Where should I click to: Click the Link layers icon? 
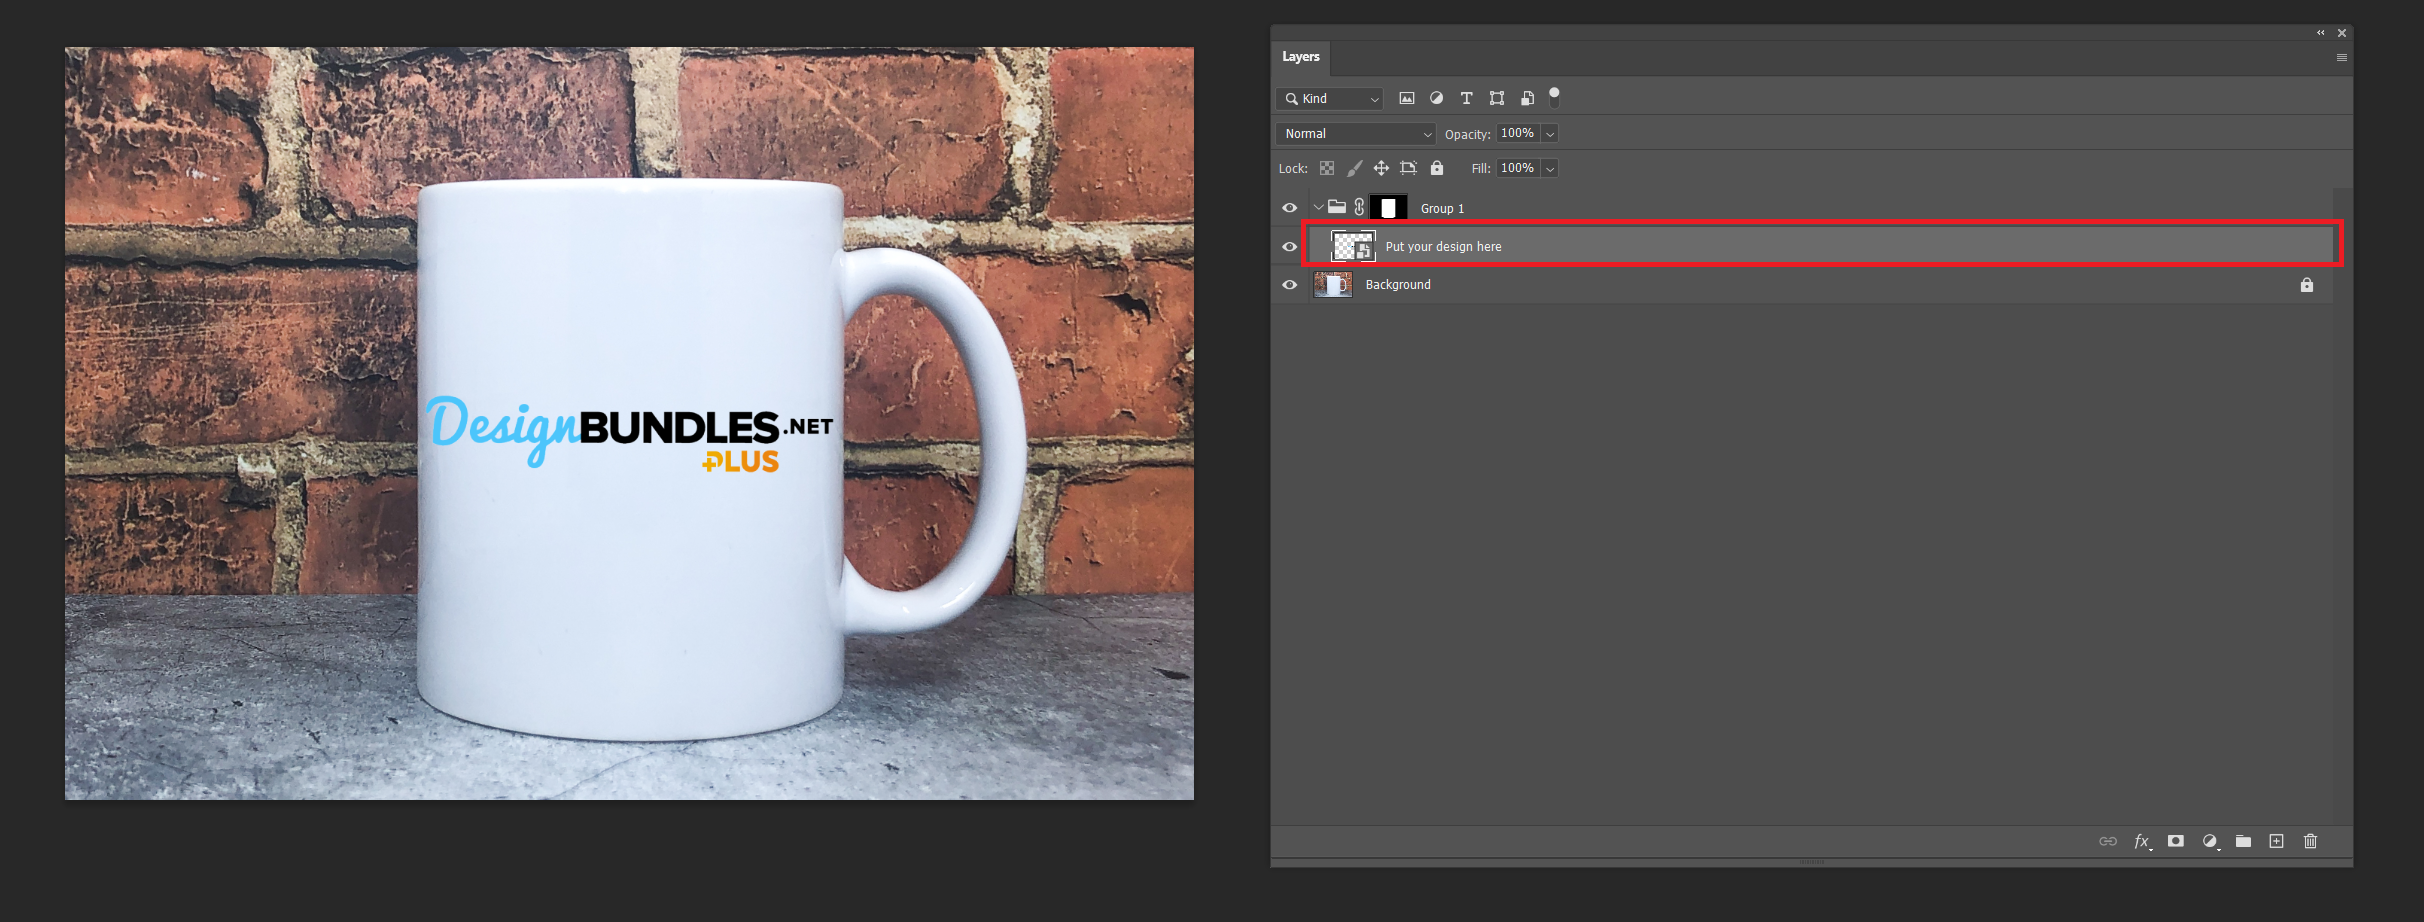pos(2108,841)
